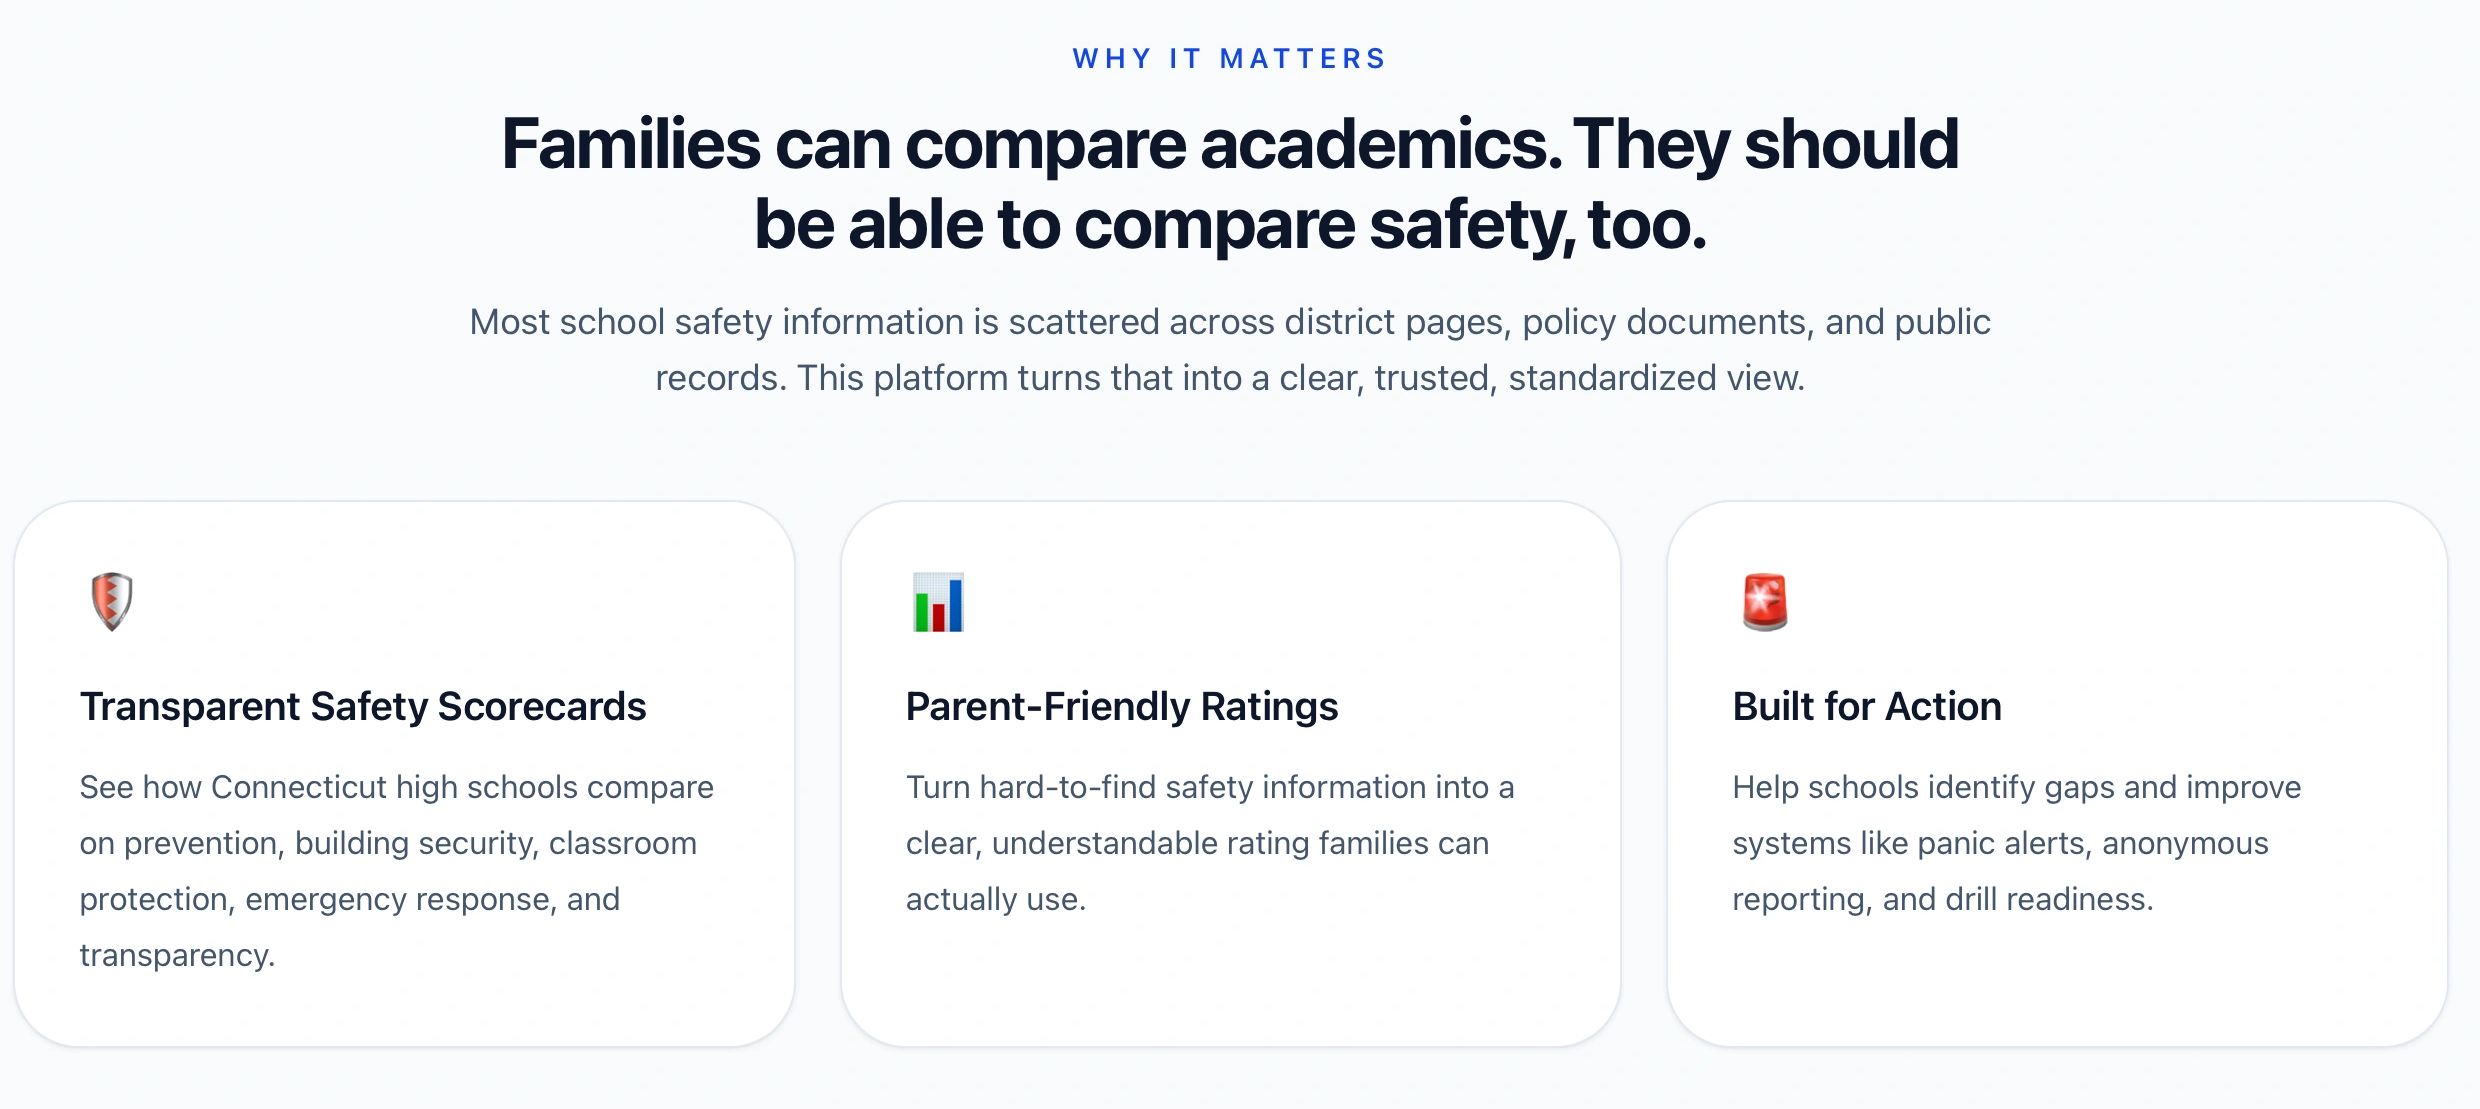Click the word 'transparency.' in the first card
The image size is (2480, 1109).
pyautogui.click(x=177, y=955)
